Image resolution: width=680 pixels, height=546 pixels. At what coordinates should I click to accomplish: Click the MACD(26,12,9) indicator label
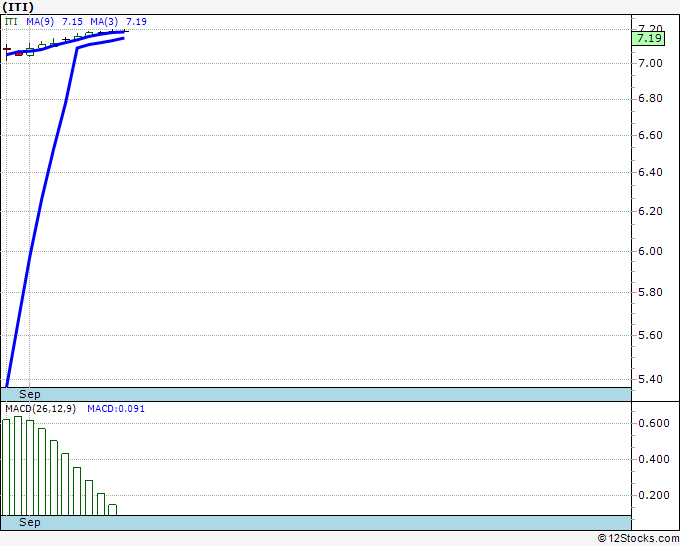point(41,409)
